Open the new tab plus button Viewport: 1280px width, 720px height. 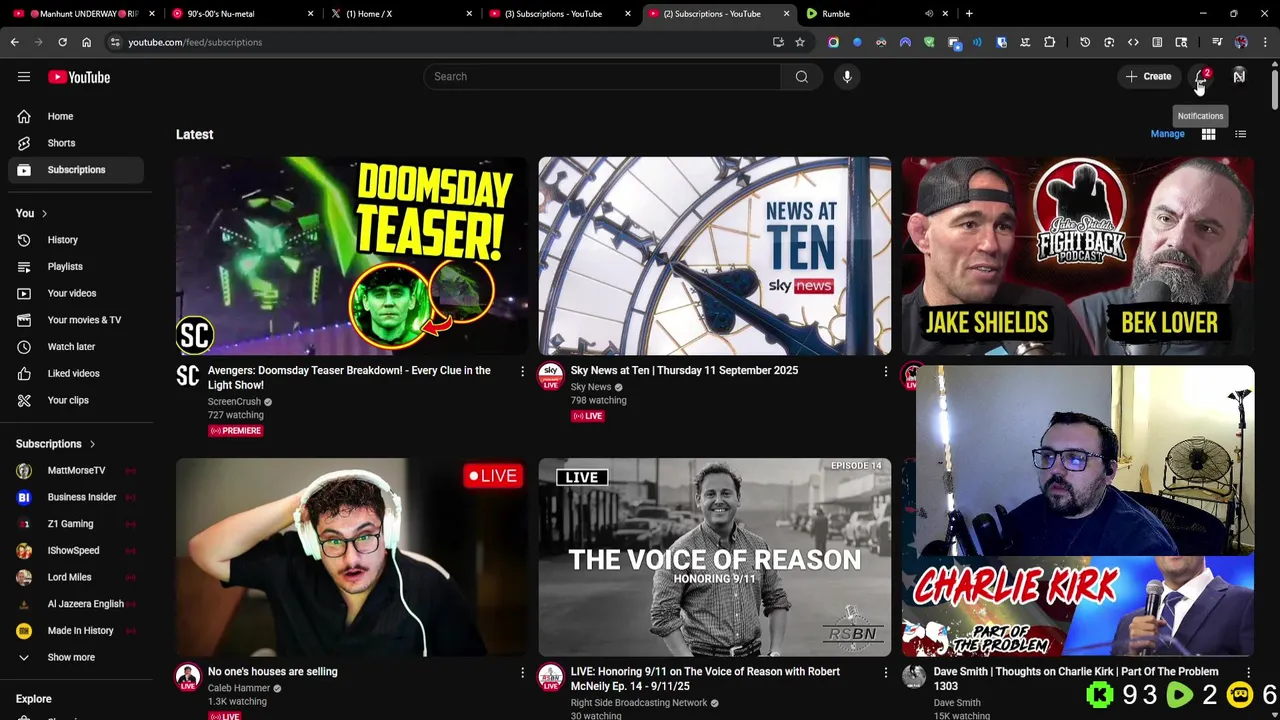969,14
